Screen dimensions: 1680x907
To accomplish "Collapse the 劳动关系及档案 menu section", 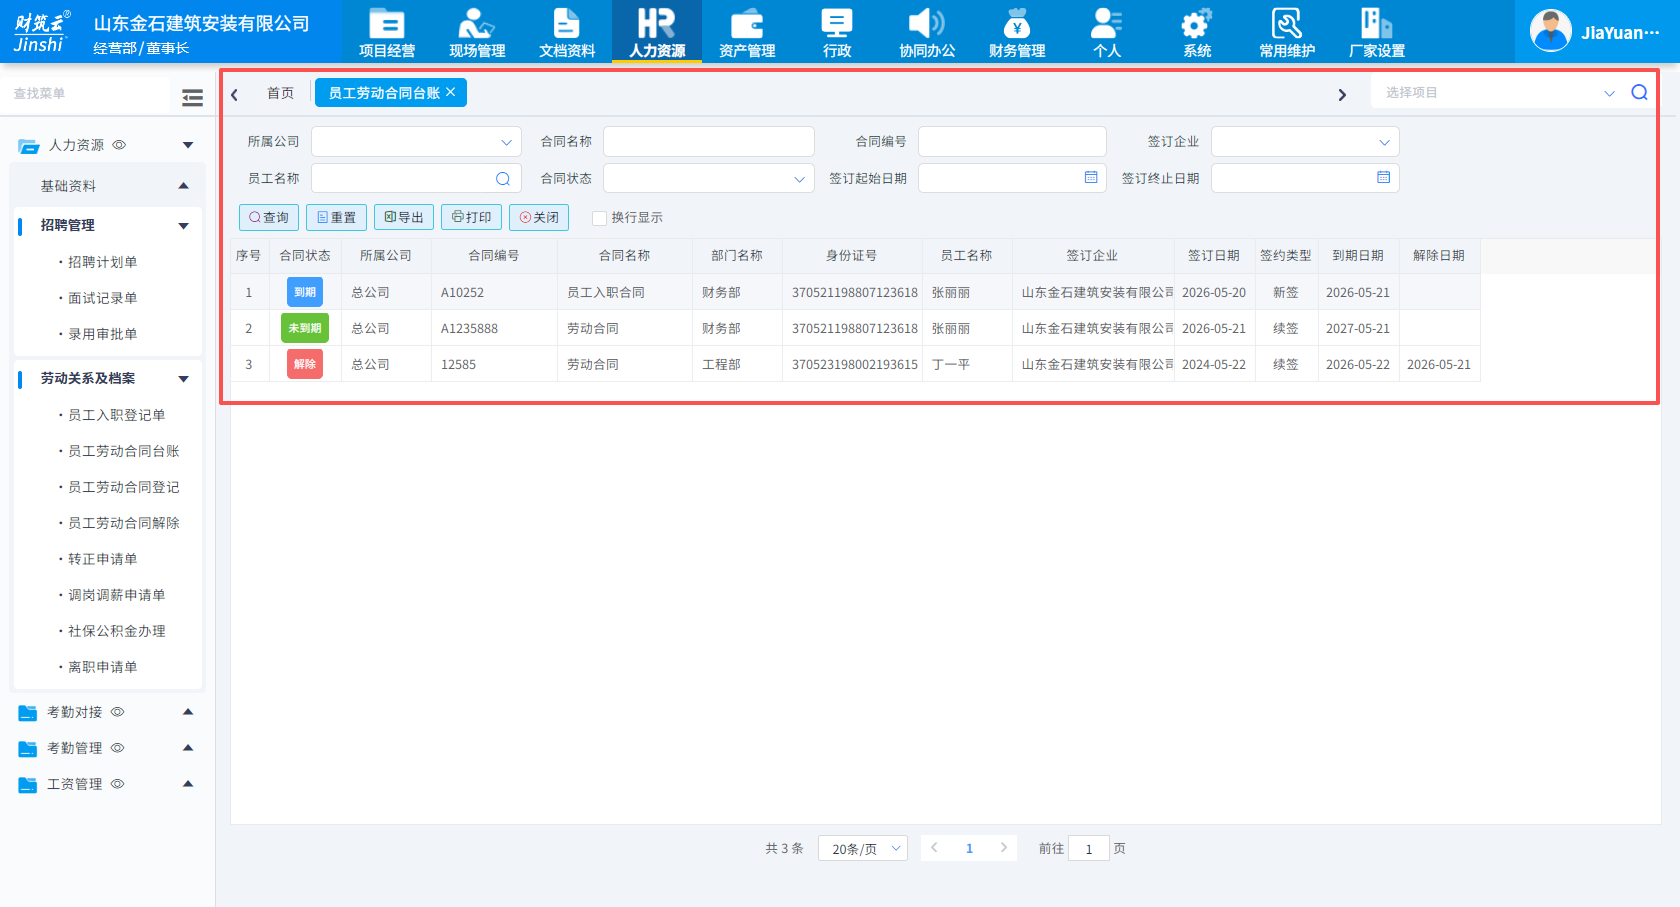I will click(108, 379).
